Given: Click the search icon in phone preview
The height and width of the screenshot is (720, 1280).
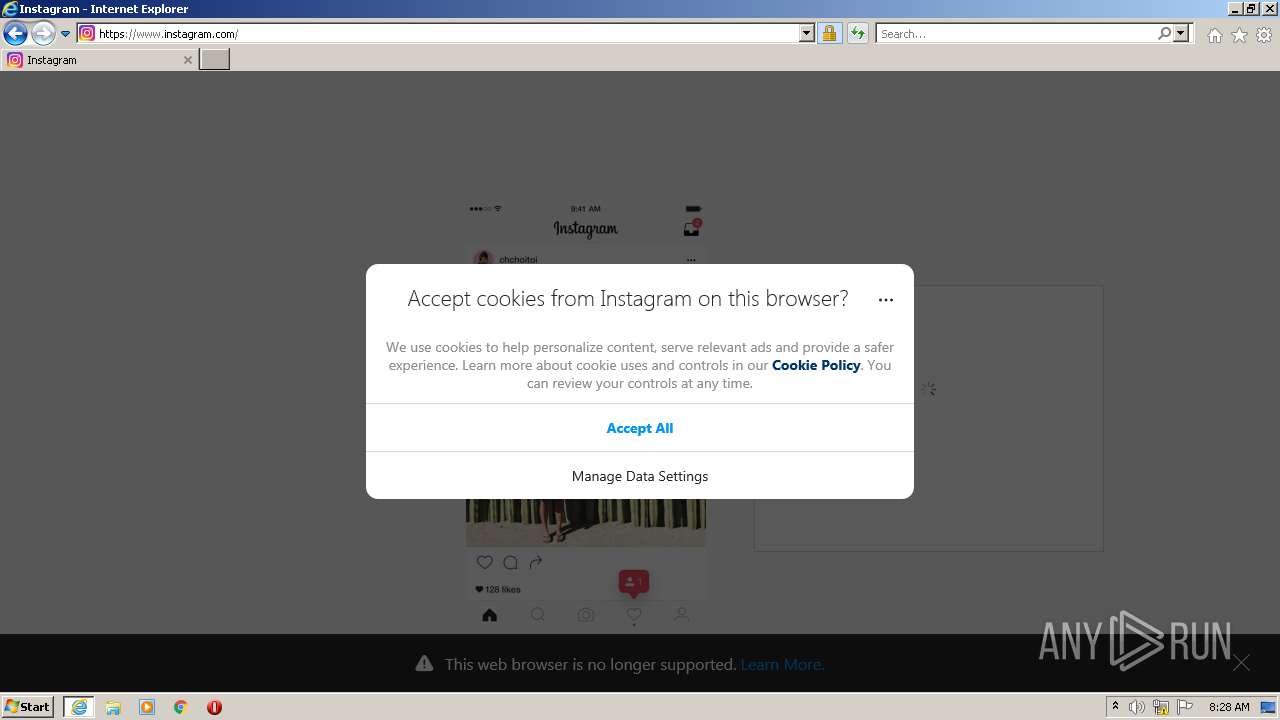Looking at the screenshot, I should (x=538, y=615).
